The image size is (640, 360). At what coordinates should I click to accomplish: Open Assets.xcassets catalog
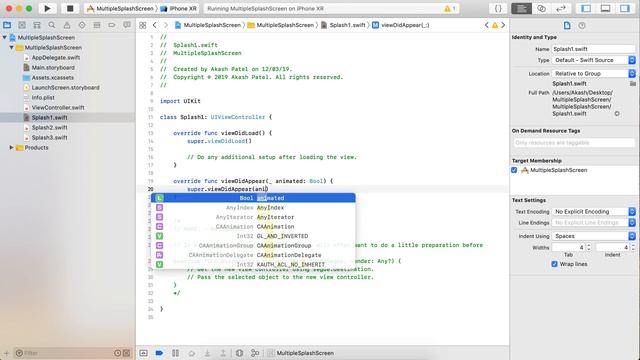click(53, 78)
